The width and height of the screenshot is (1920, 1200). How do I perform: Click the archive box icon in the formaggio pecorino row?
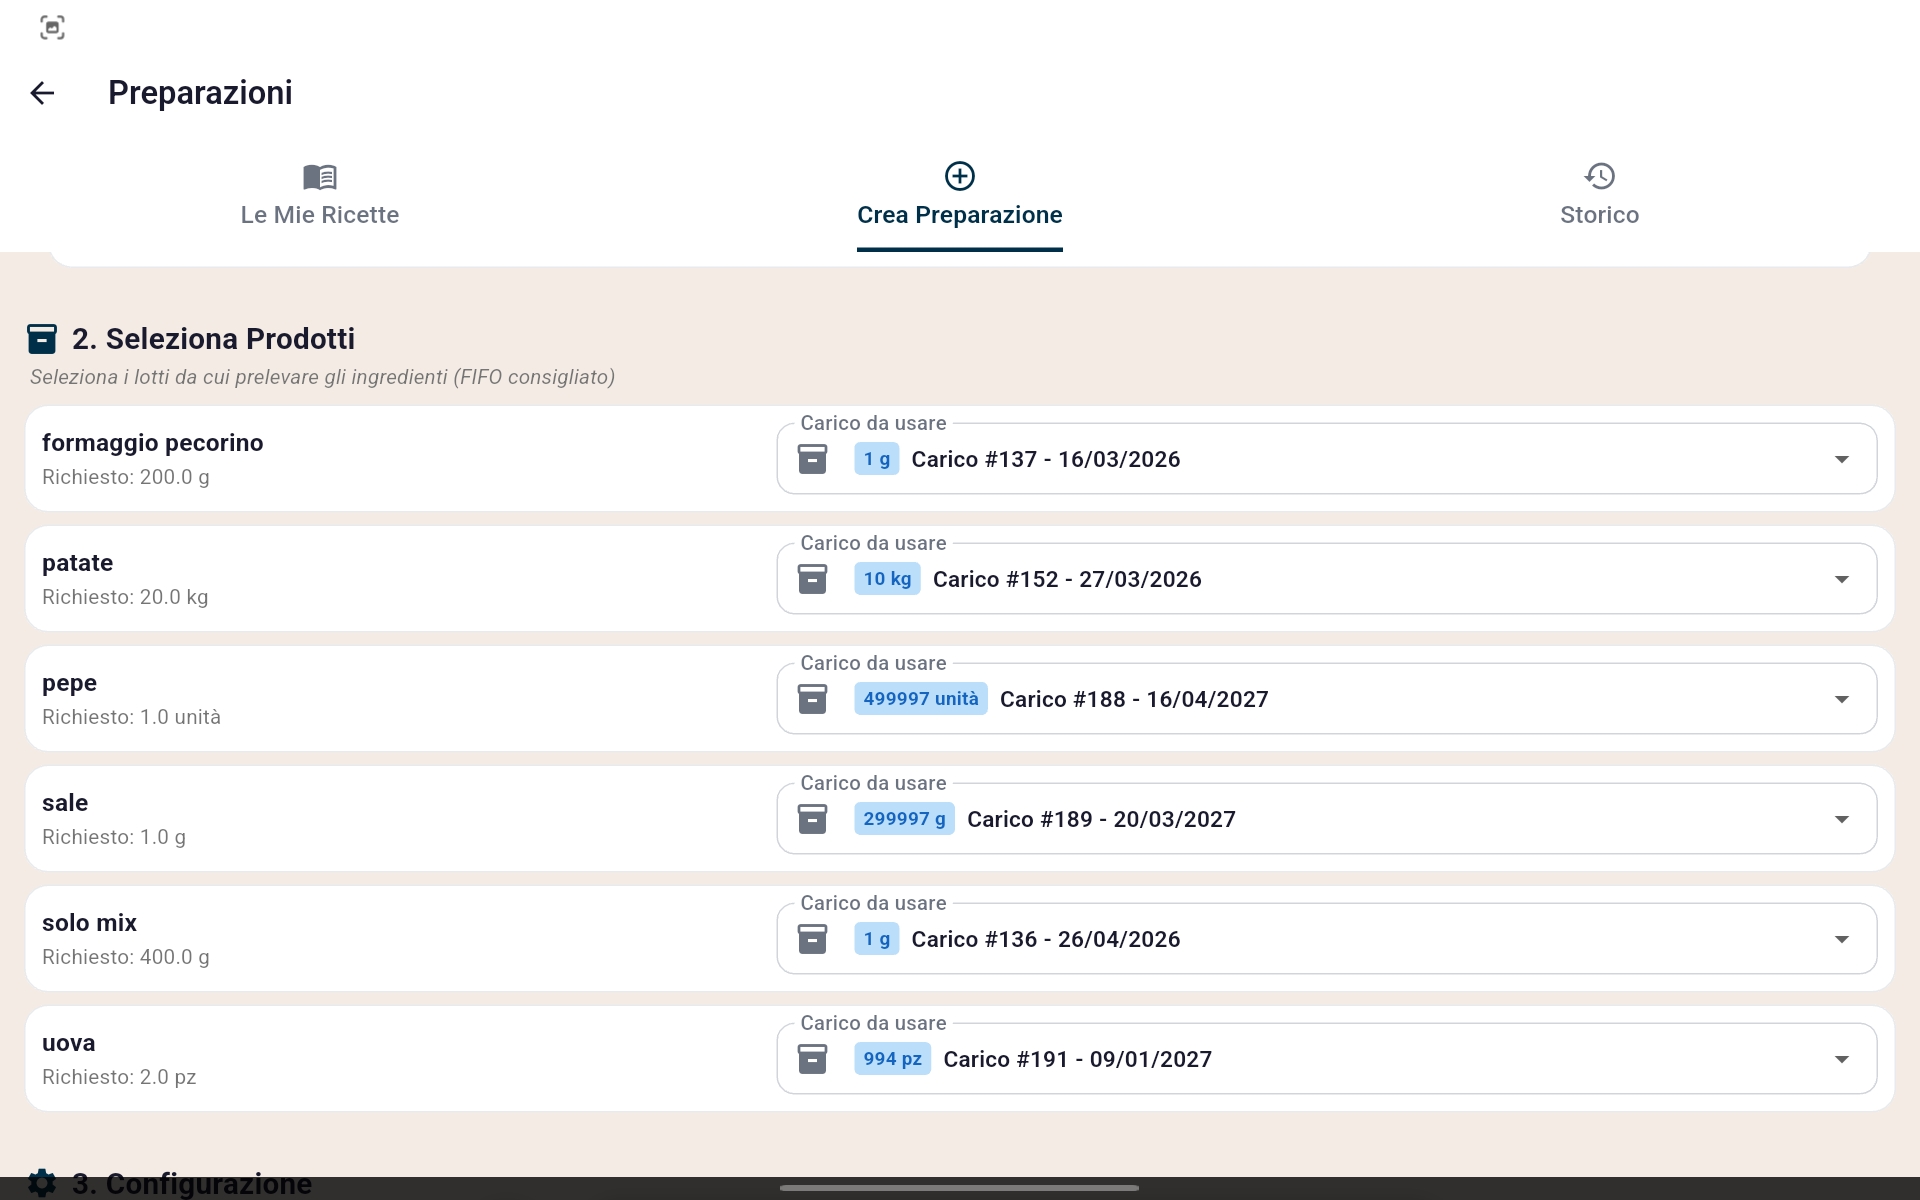click(x=812, y=459)
